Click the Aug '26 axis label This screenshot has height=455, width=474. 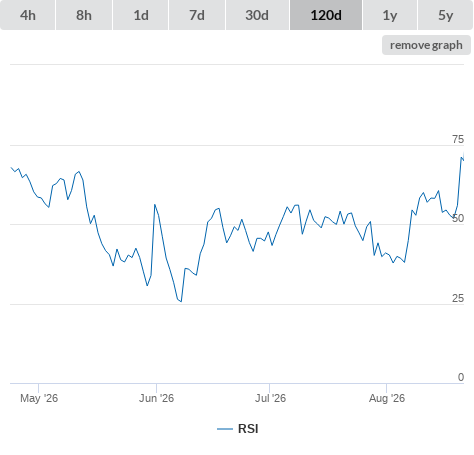[x=387, y=398]
